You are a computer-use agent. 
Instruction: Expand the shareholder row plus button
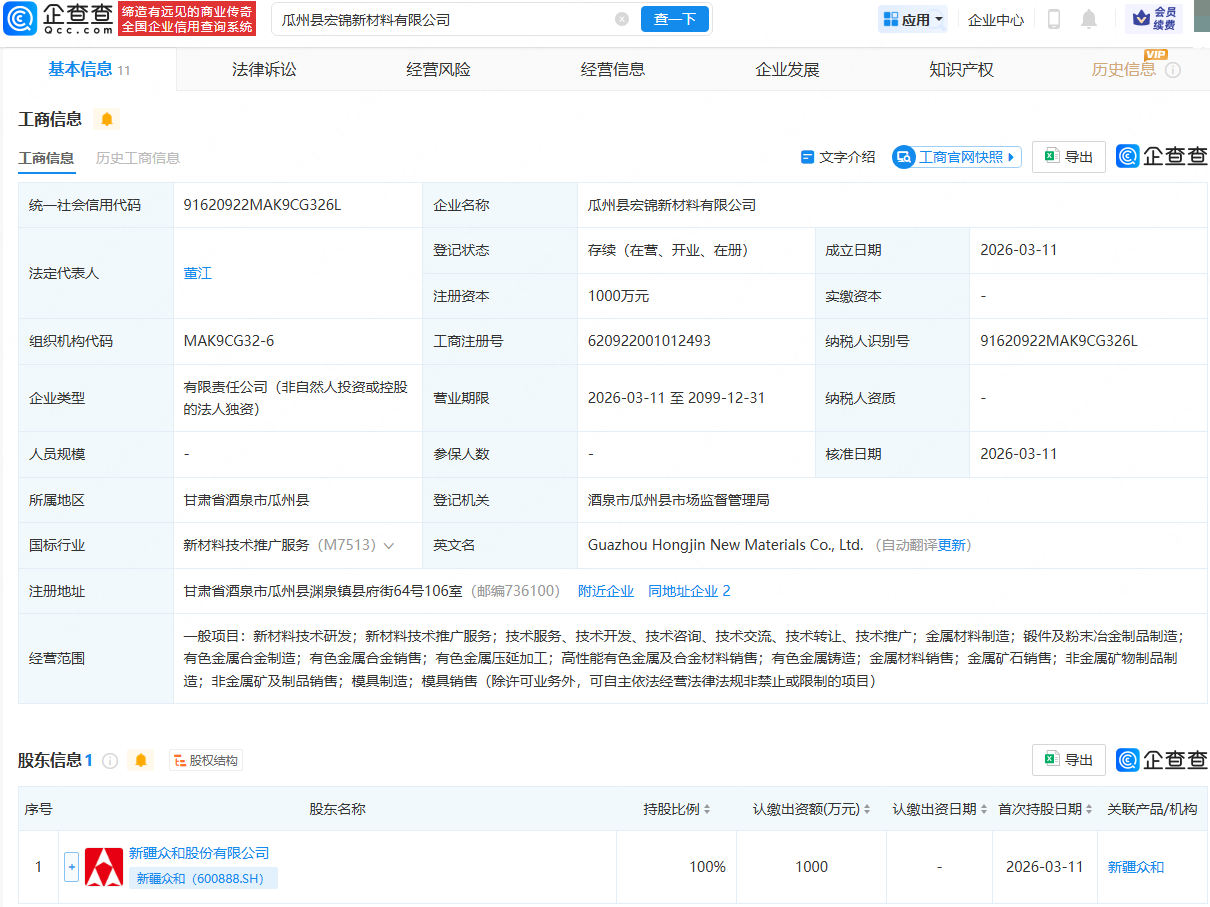pos(71,866)
